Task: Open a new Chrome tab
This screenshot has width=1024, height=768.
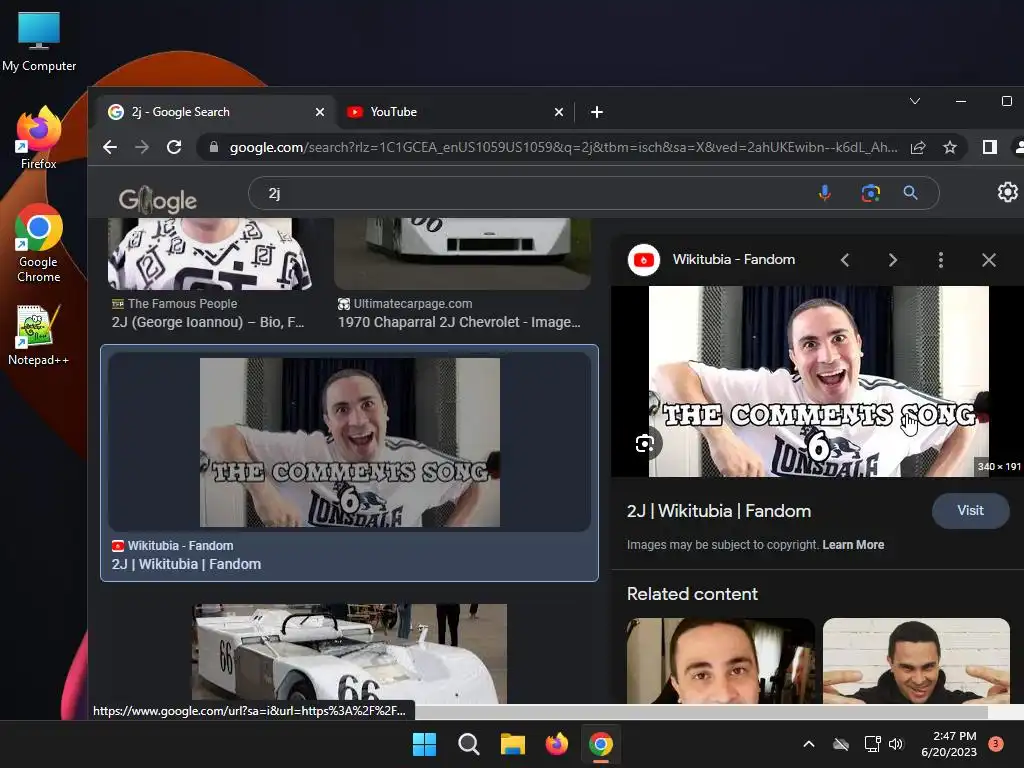Action: pyautogui.click(x=596, y=112)
